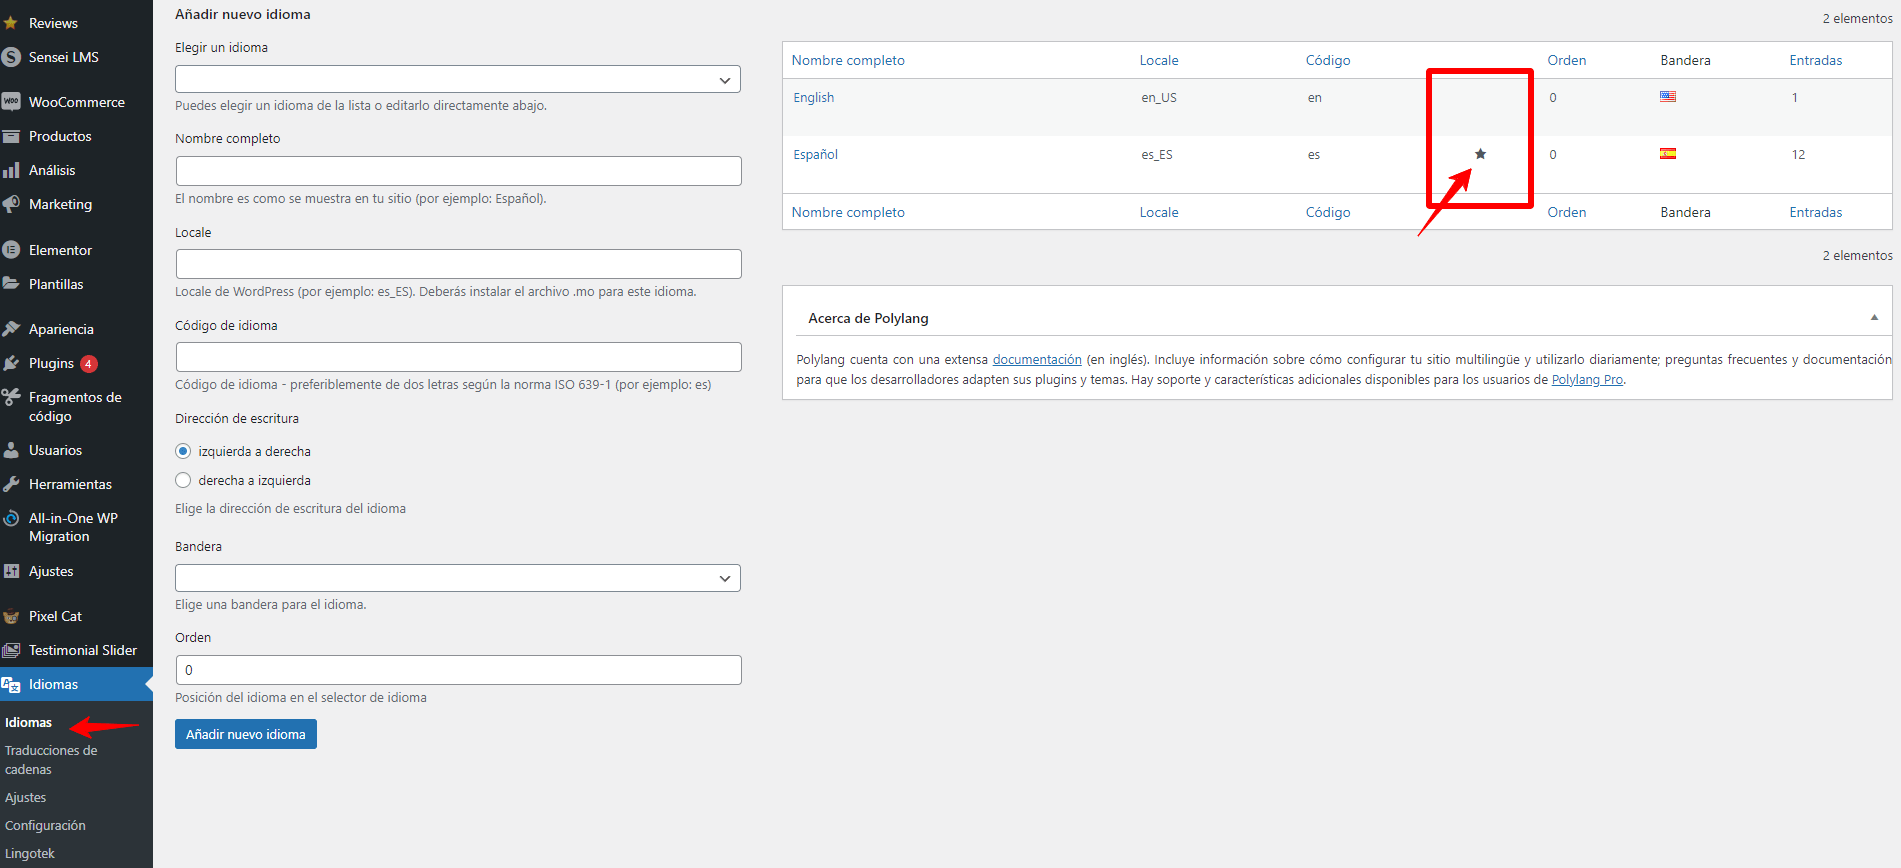Screen dimensions: 1901x868
Task: Click the WooCommerce logo icon
Action: tap(11, 102)
